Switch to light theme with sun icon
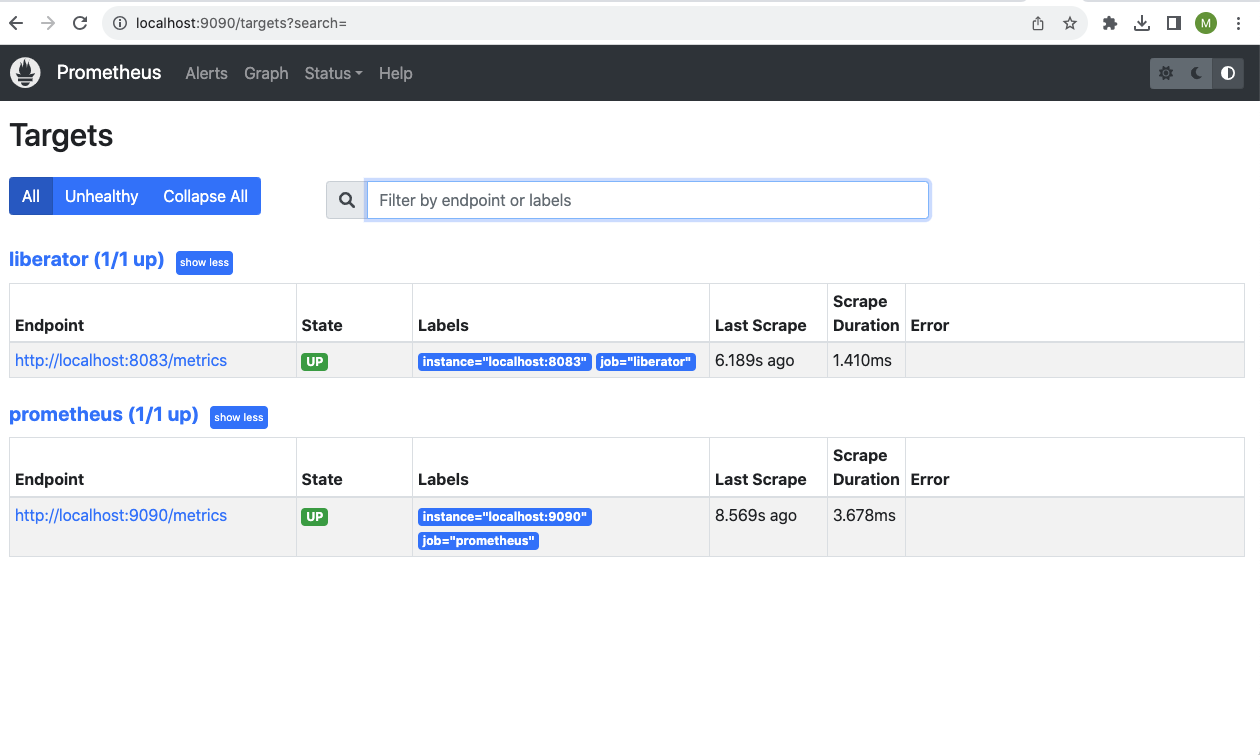The width and height of the screenshot is (1260, 755). click(x=1166, y=73)
